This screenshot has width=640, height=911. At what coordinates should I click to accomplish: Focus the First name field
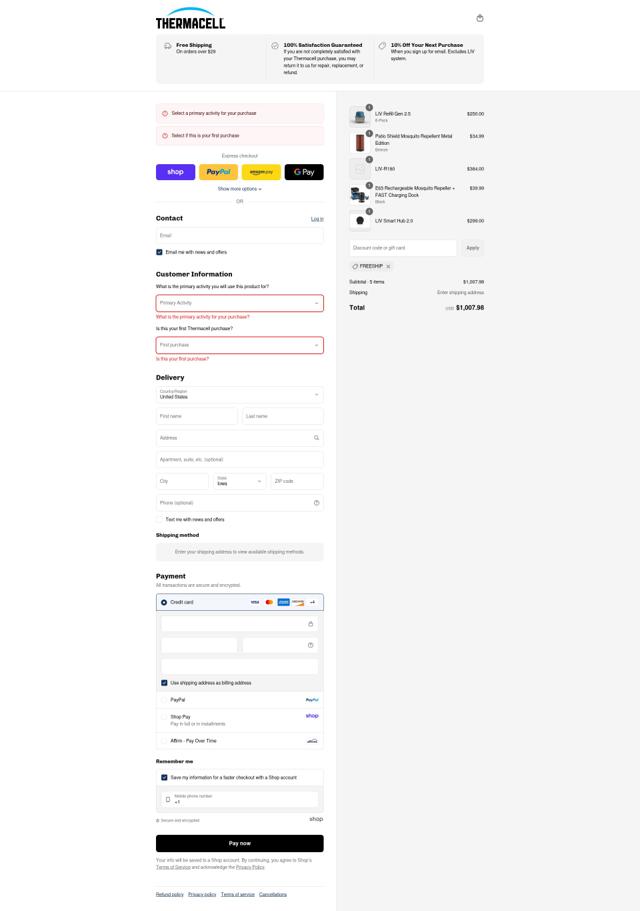click(x=197, y=416)
